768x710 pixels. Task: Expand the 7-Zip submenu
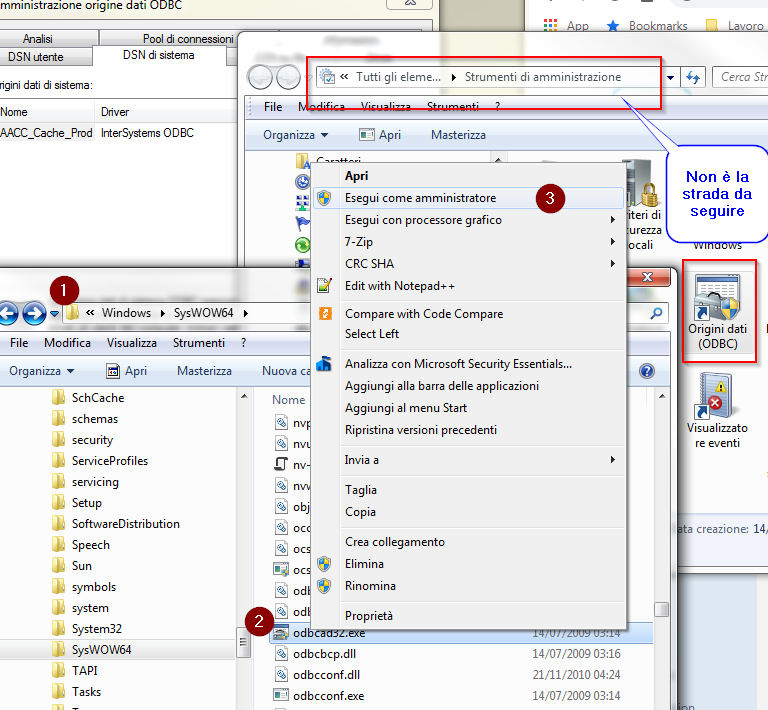[613, 241]
